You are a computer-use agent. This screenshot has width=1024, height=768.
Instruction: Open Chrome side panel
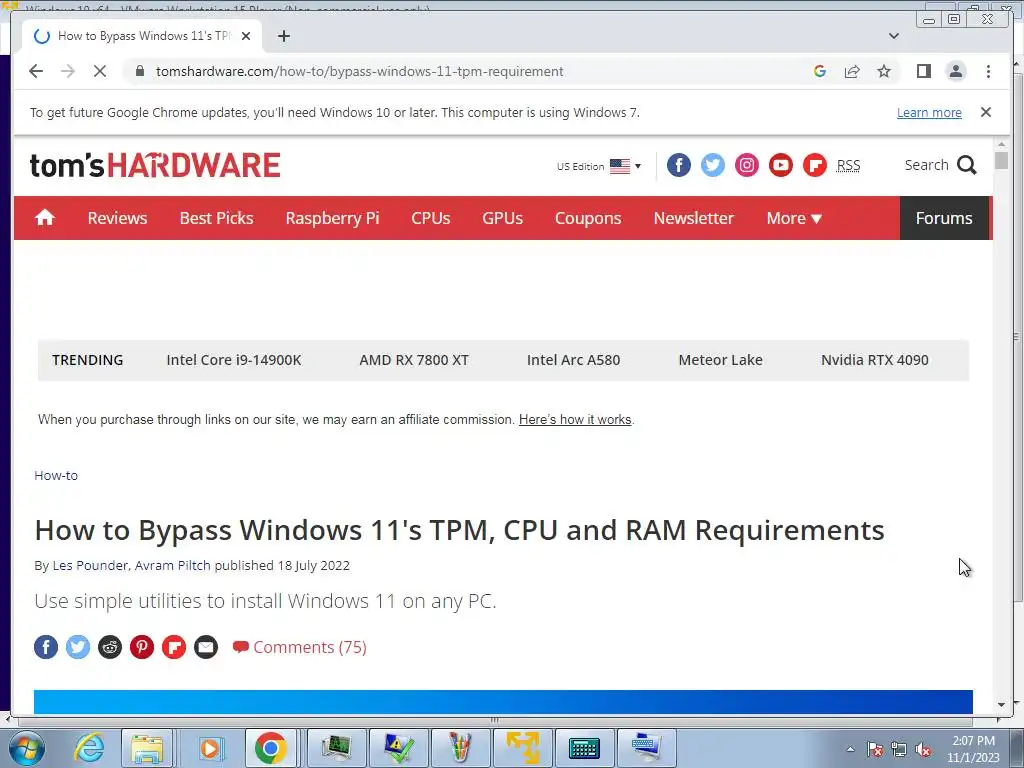tap(923, 71)
